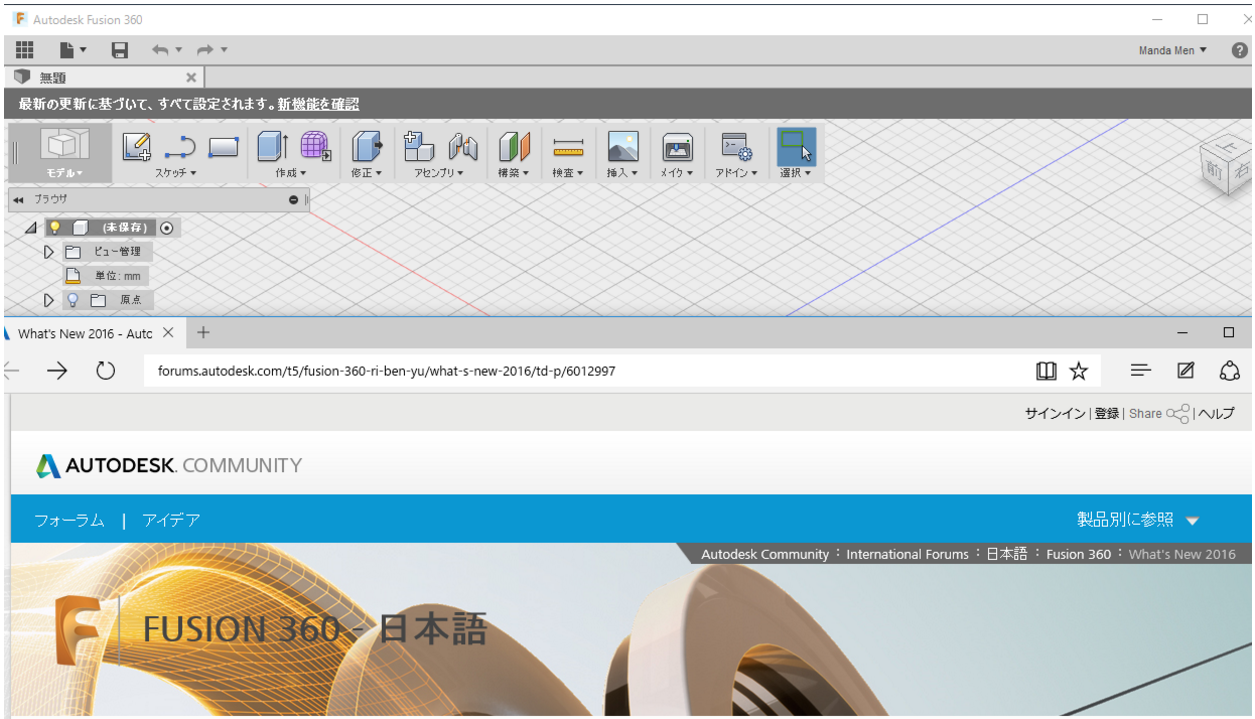The width and height of the screenshot is (1255, 719).
Task: Expand the ビュー管理 folder in the browser
Action: 47,251
